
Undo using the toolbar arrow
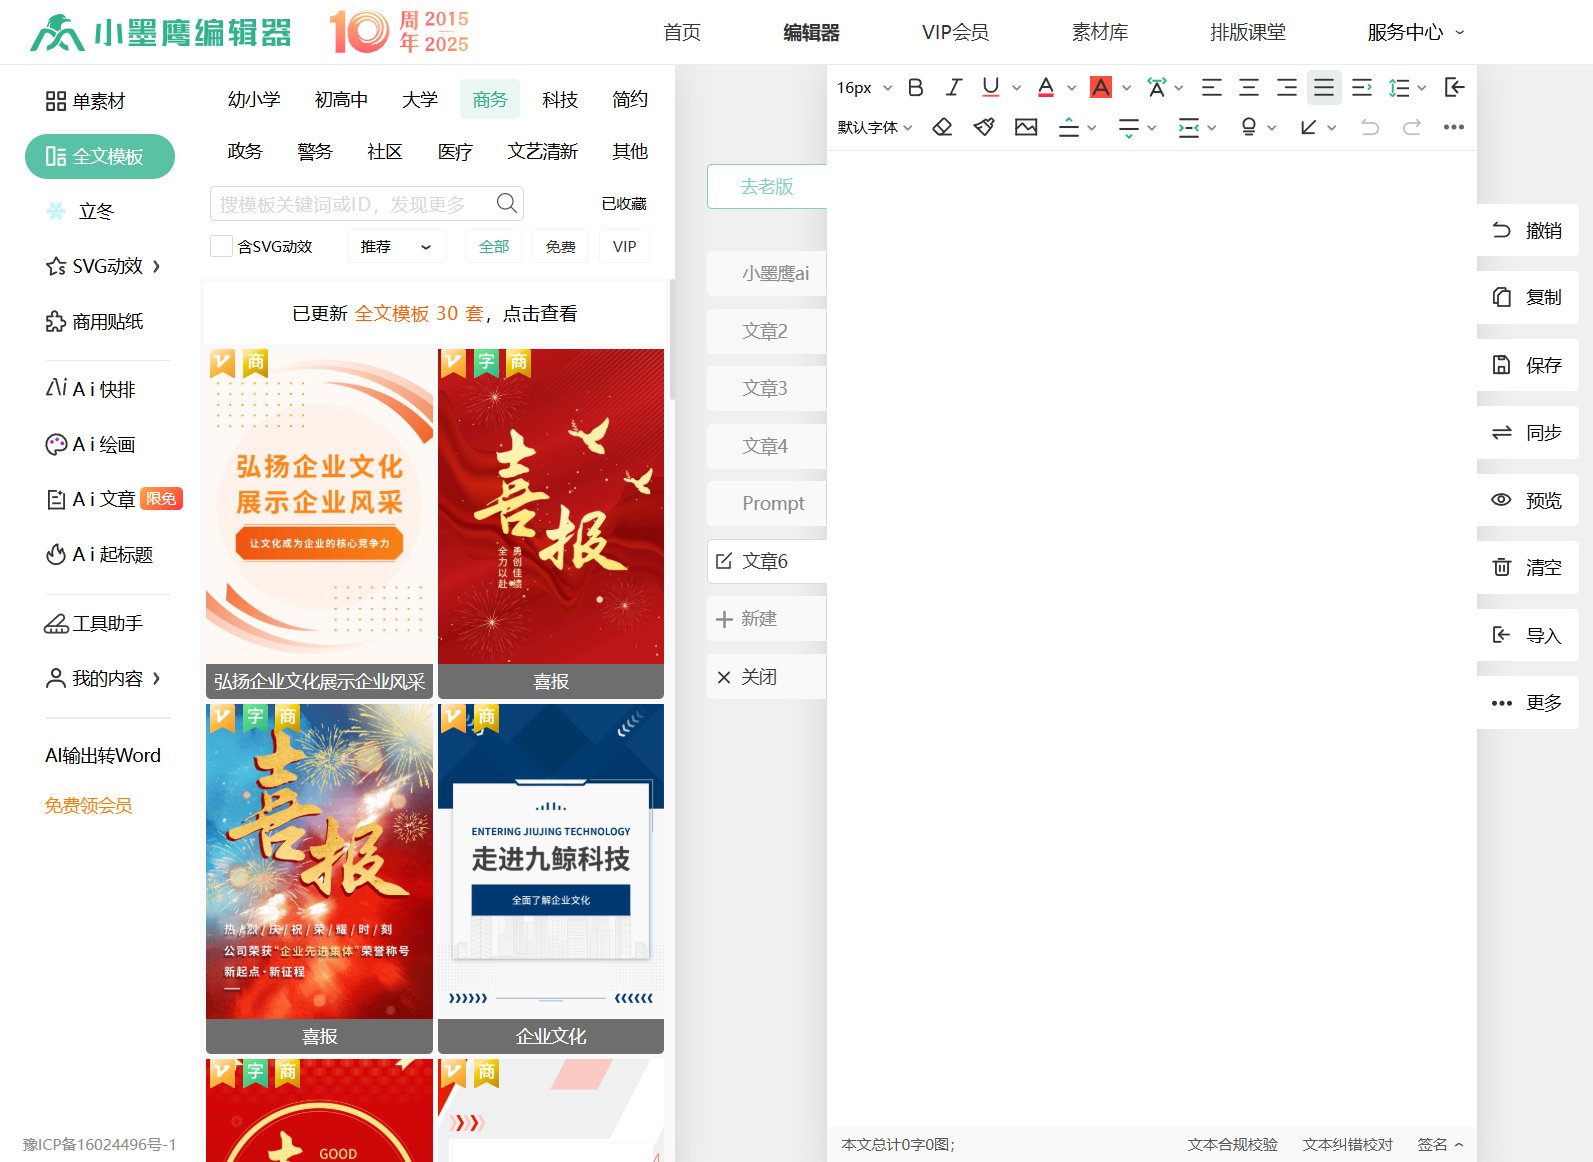point(1370,127)
